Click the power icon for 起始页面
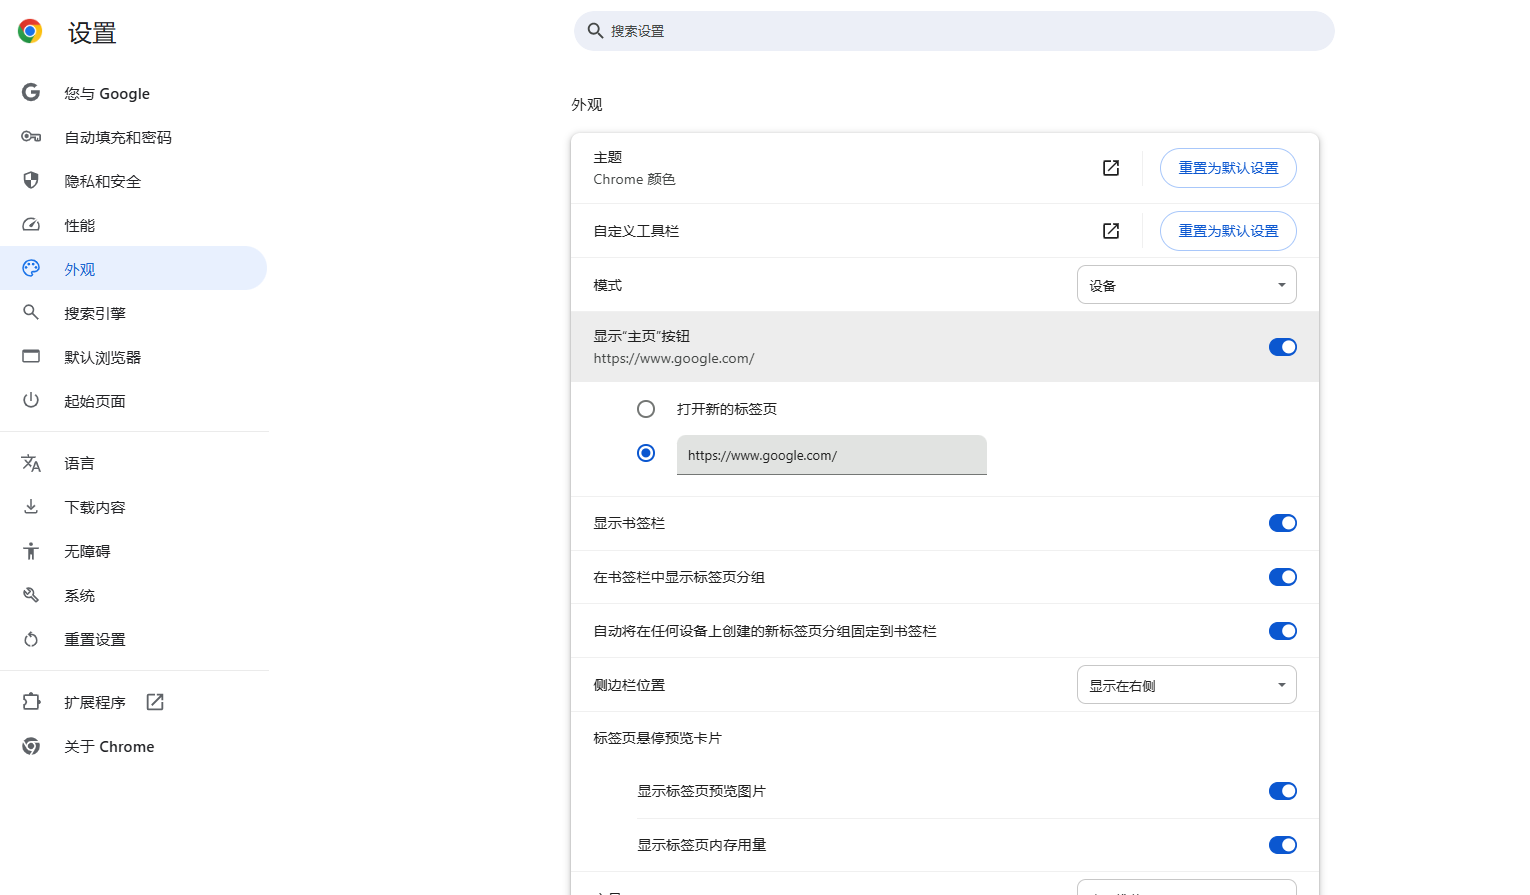Image resolution: width=1530 pixels, height=895 pixels. [31, 401]
